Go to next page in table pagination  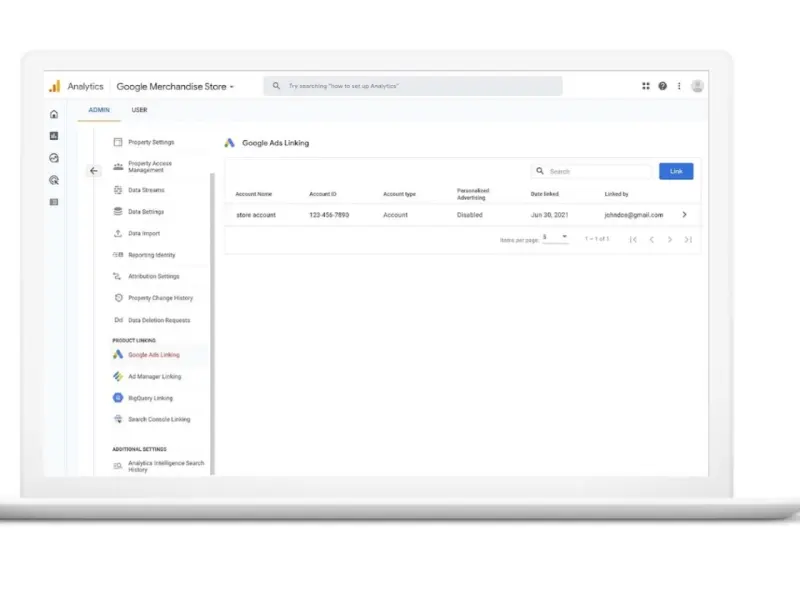pos(670,240)
